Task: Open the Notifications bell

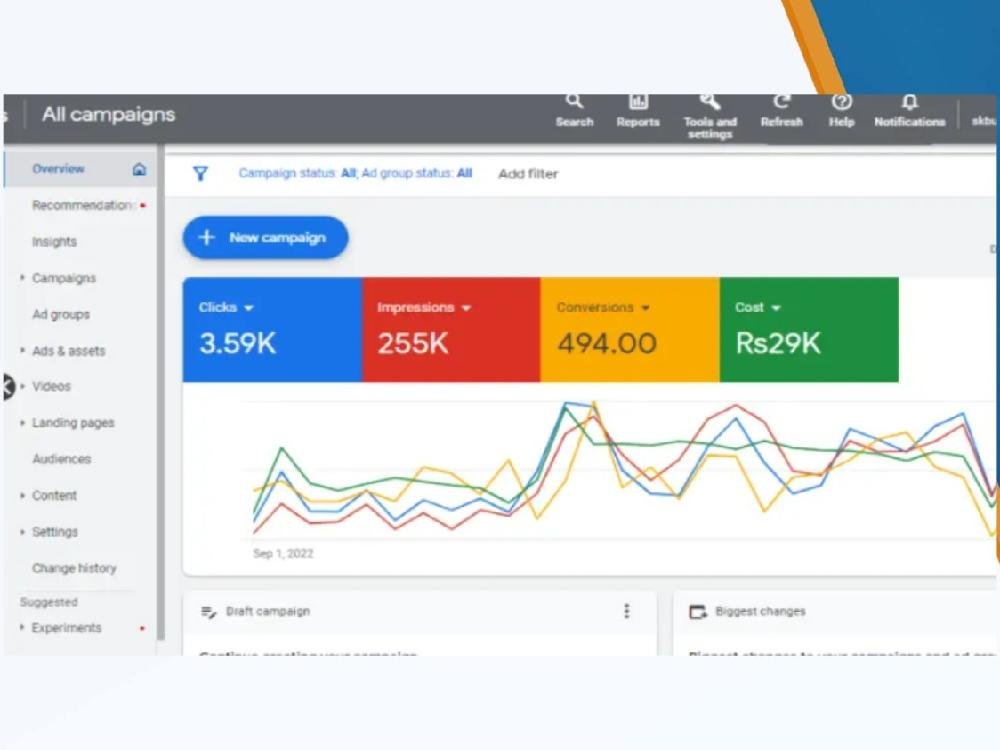Action: (x=909, y=102)
